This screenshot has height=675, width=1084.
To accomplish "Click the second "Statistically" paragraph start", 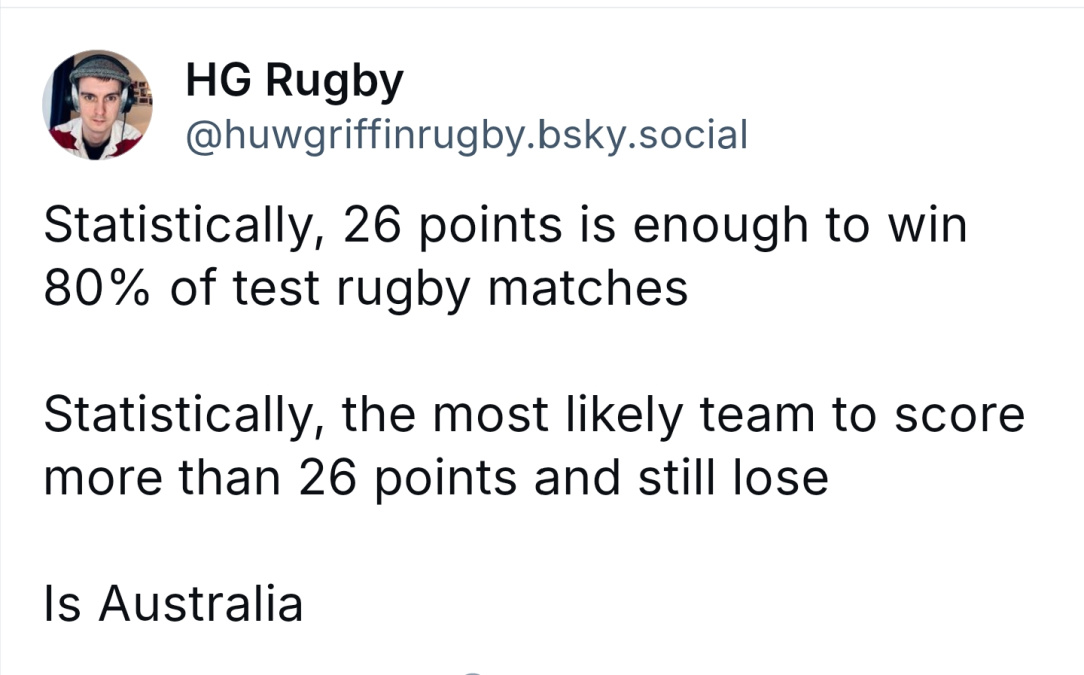I will click(180, 416).
